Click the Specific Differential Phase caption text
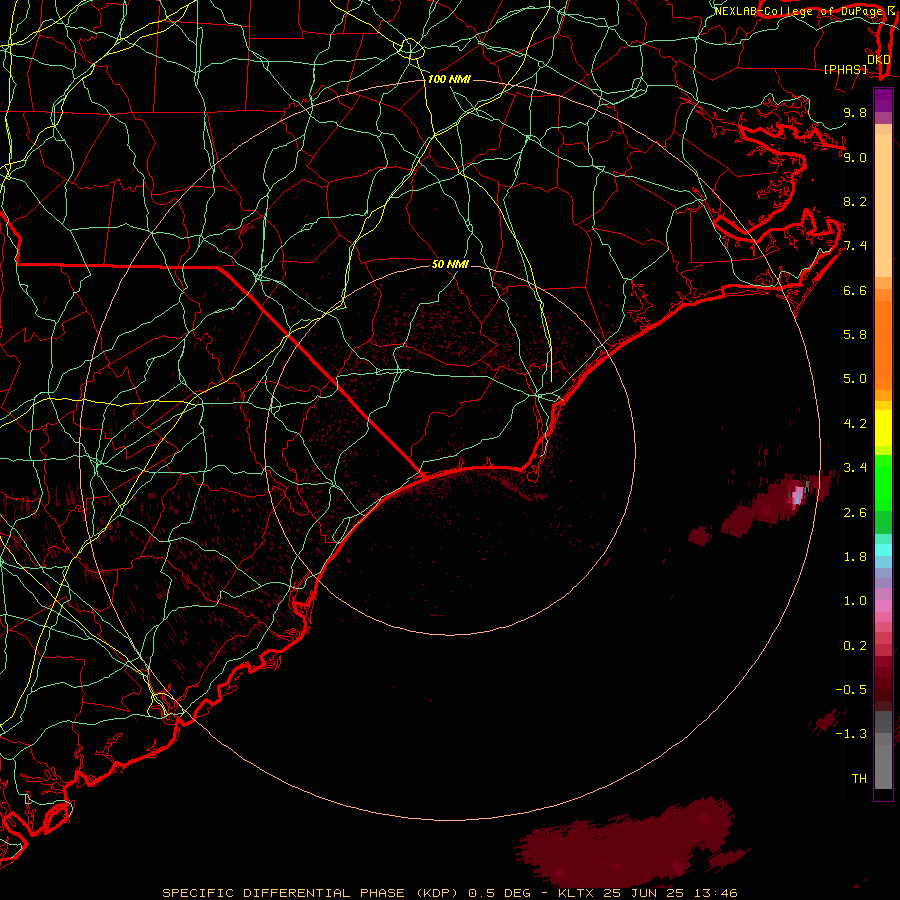This screenshot has width=900, height=900. click(x=450, y=893)
